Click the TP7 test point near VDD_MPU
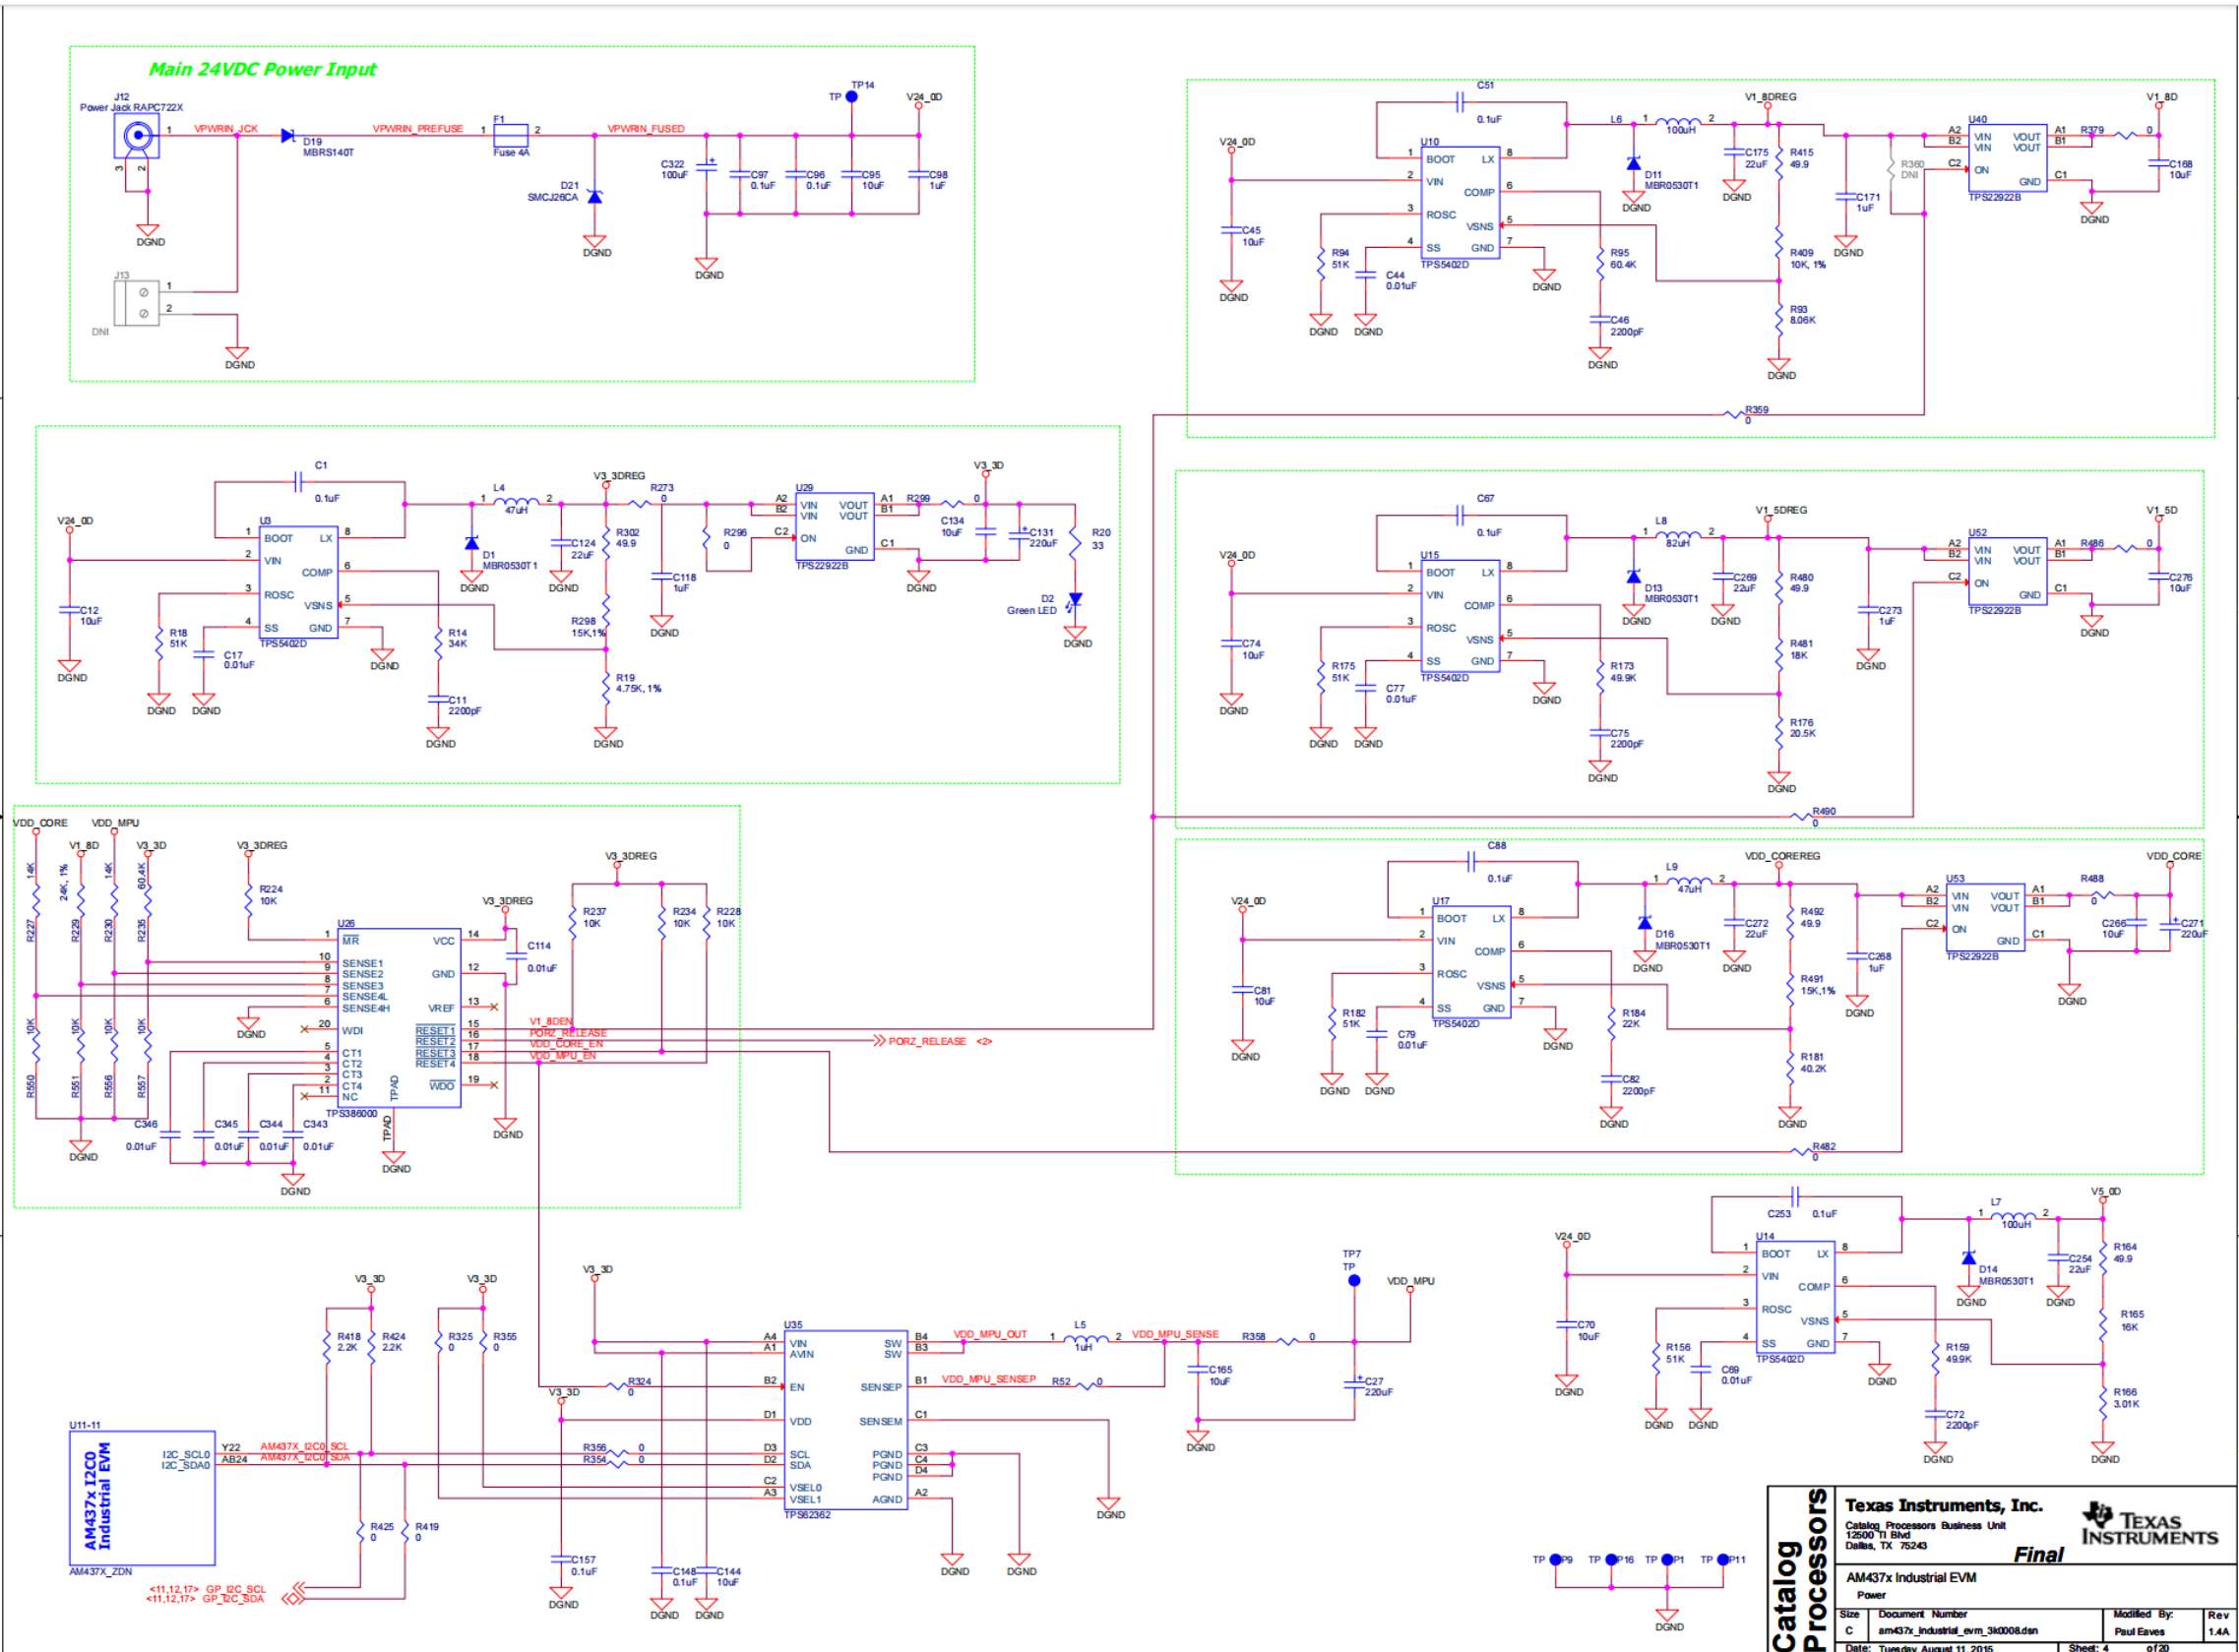The height and width of the screenshot is (1652, 2239). point(1354,1280)
